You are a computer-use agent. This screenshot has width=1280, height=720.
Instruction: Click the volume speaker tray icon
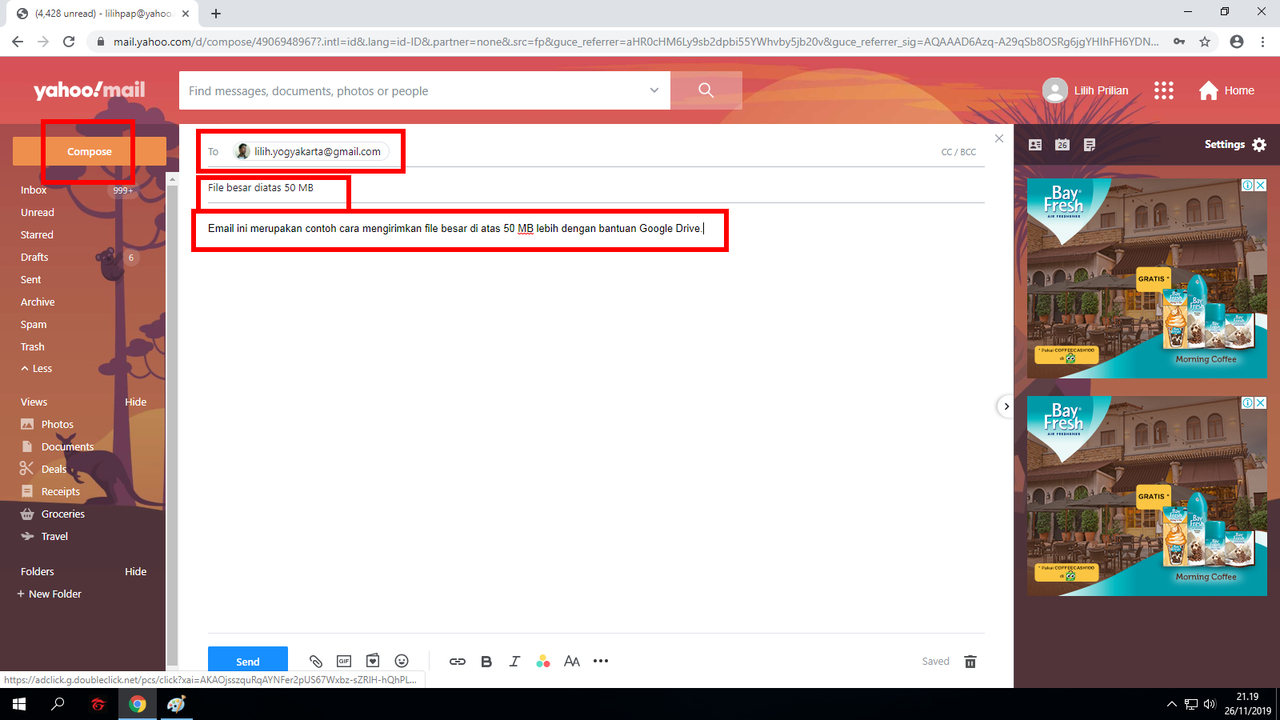coord(1210,704)
